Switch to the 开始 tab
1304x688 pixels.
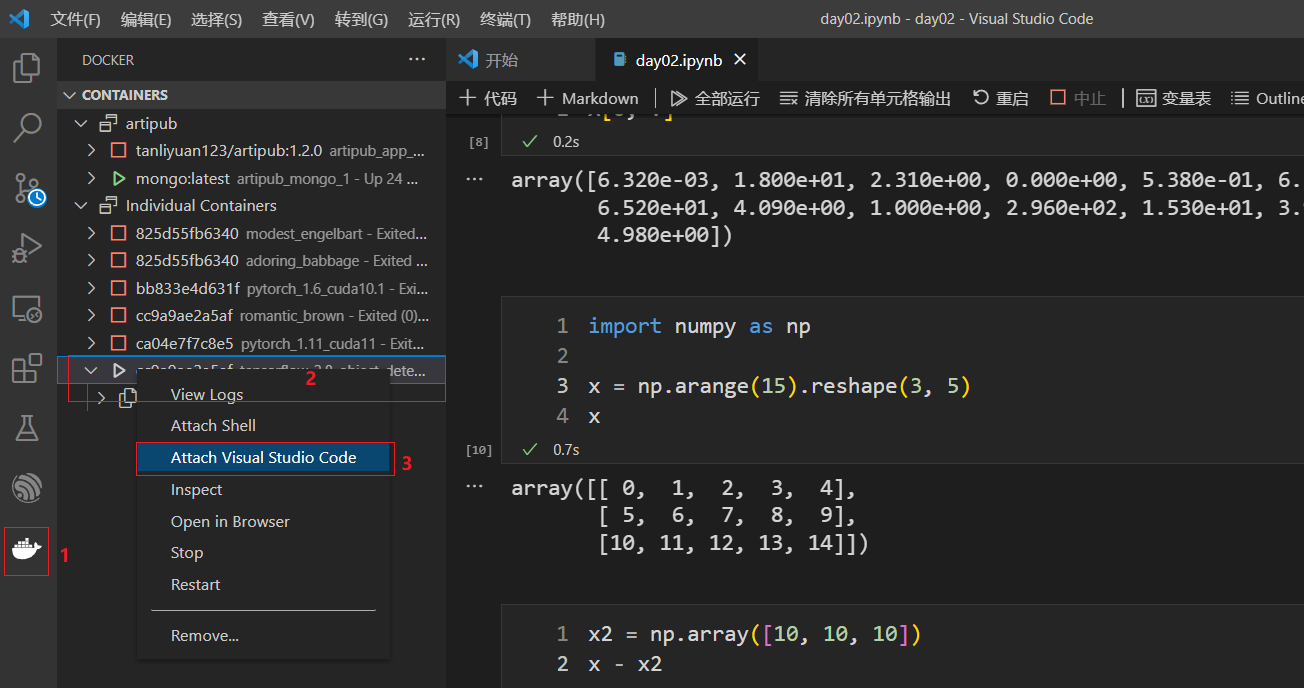[520, 60]
